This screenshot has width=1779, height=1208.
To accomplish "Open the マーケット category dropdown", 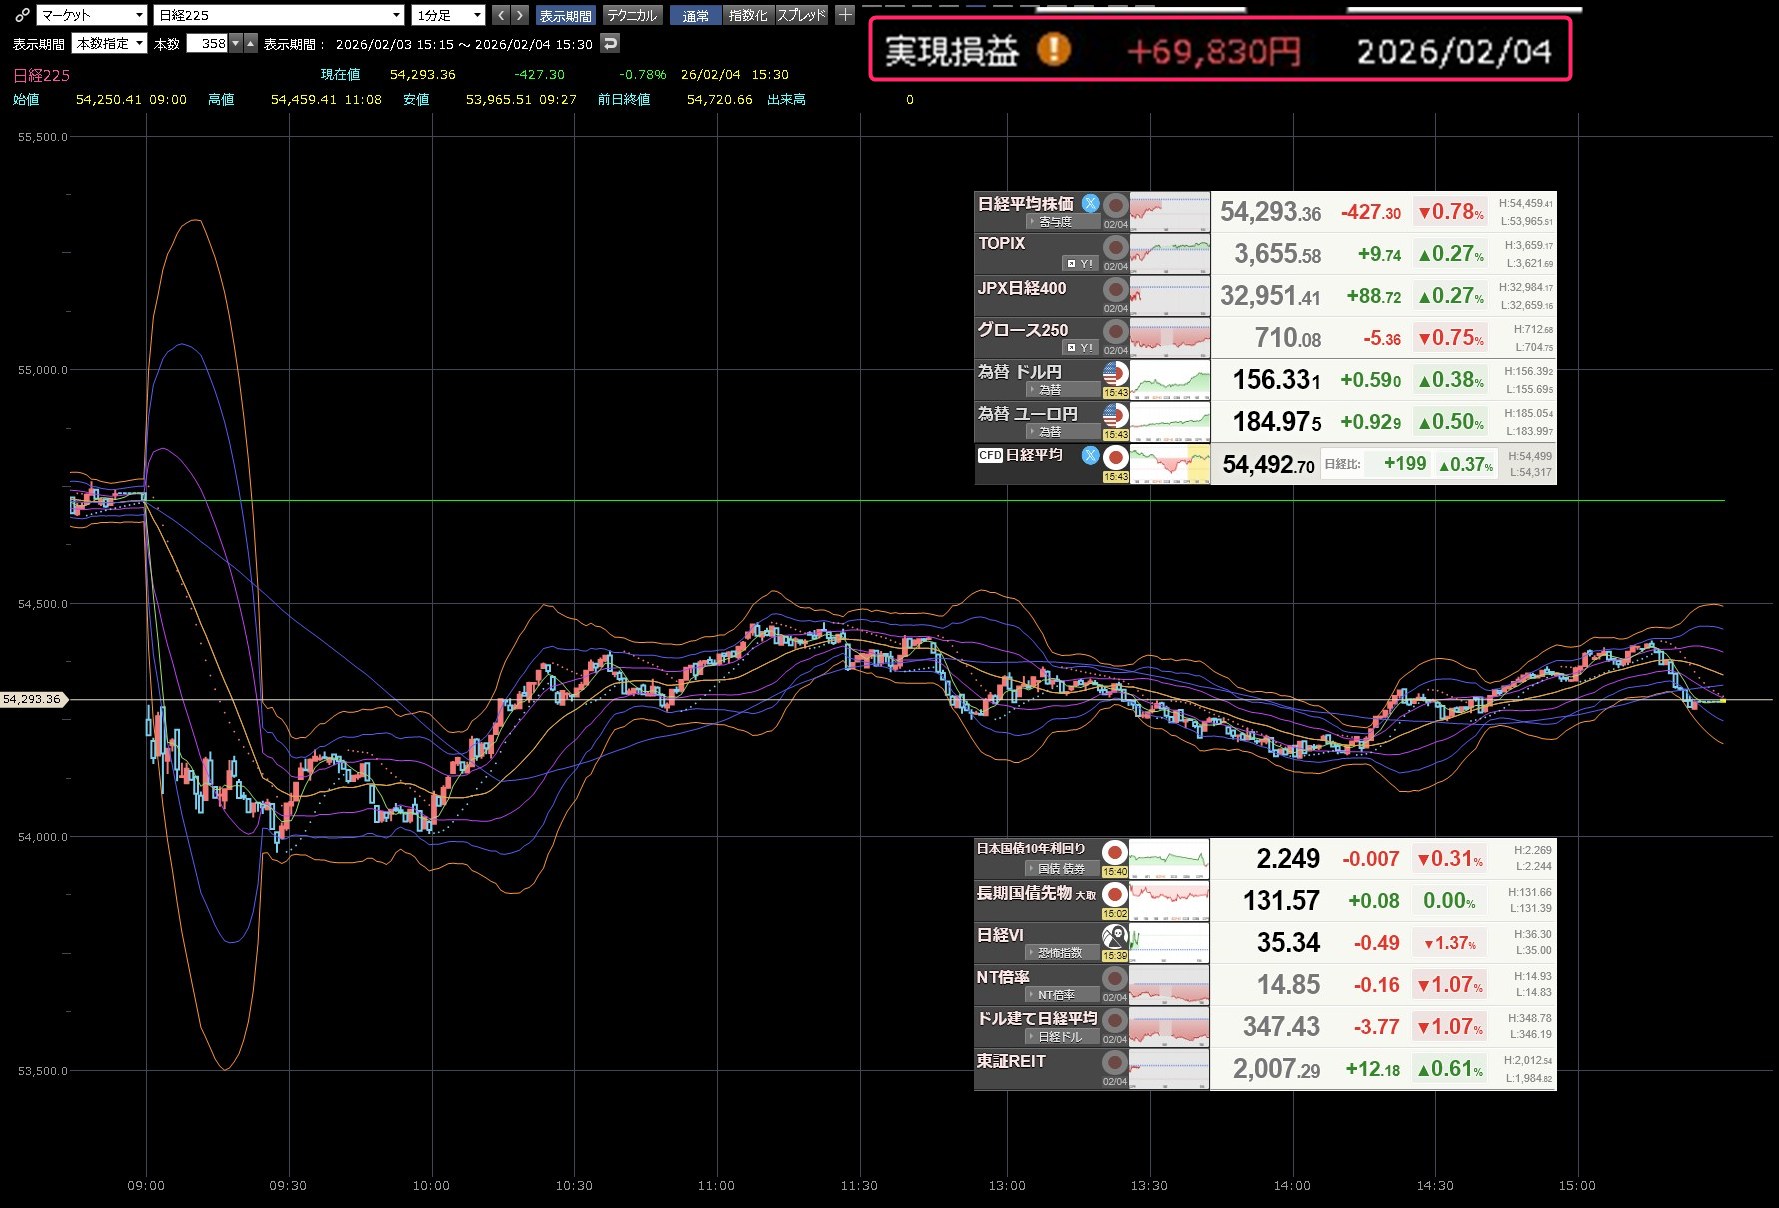I will tap(92, 15).
